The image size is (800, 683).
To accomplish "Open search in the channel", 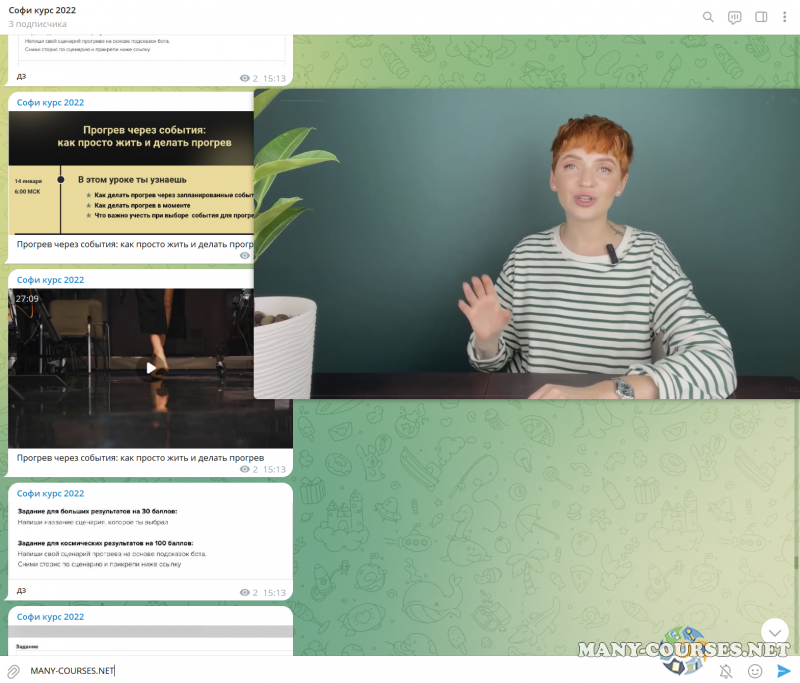I will point(708,17).
